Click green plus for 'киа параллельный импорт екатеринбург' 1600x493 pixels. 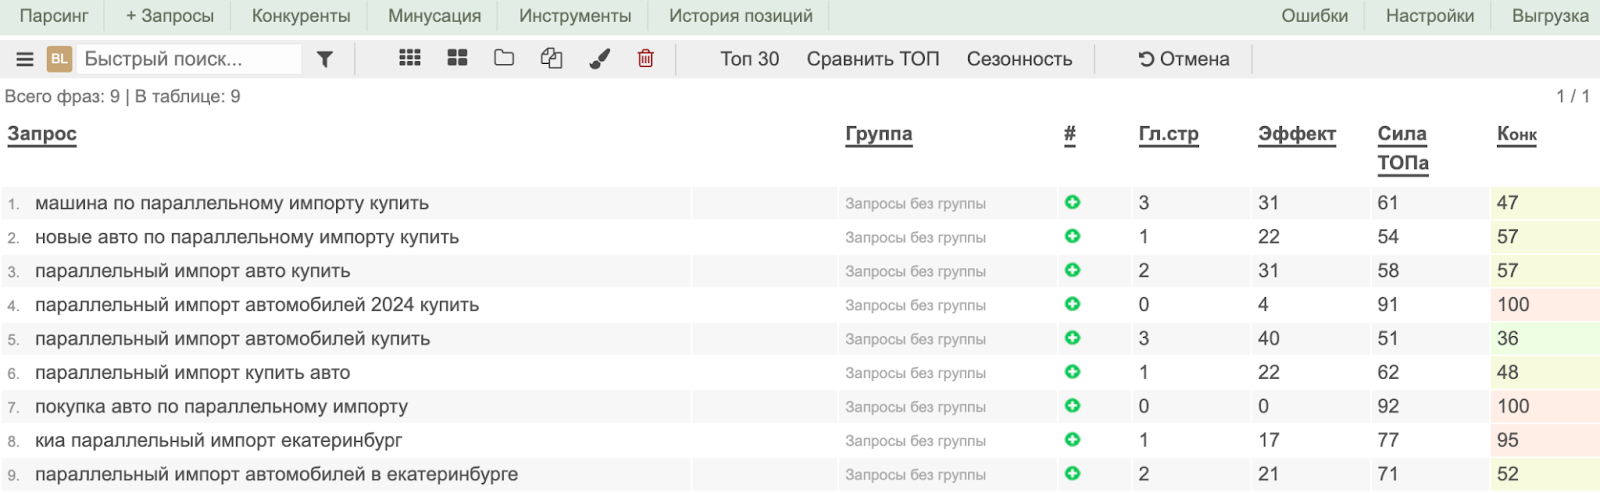[x=1072, y=440]
